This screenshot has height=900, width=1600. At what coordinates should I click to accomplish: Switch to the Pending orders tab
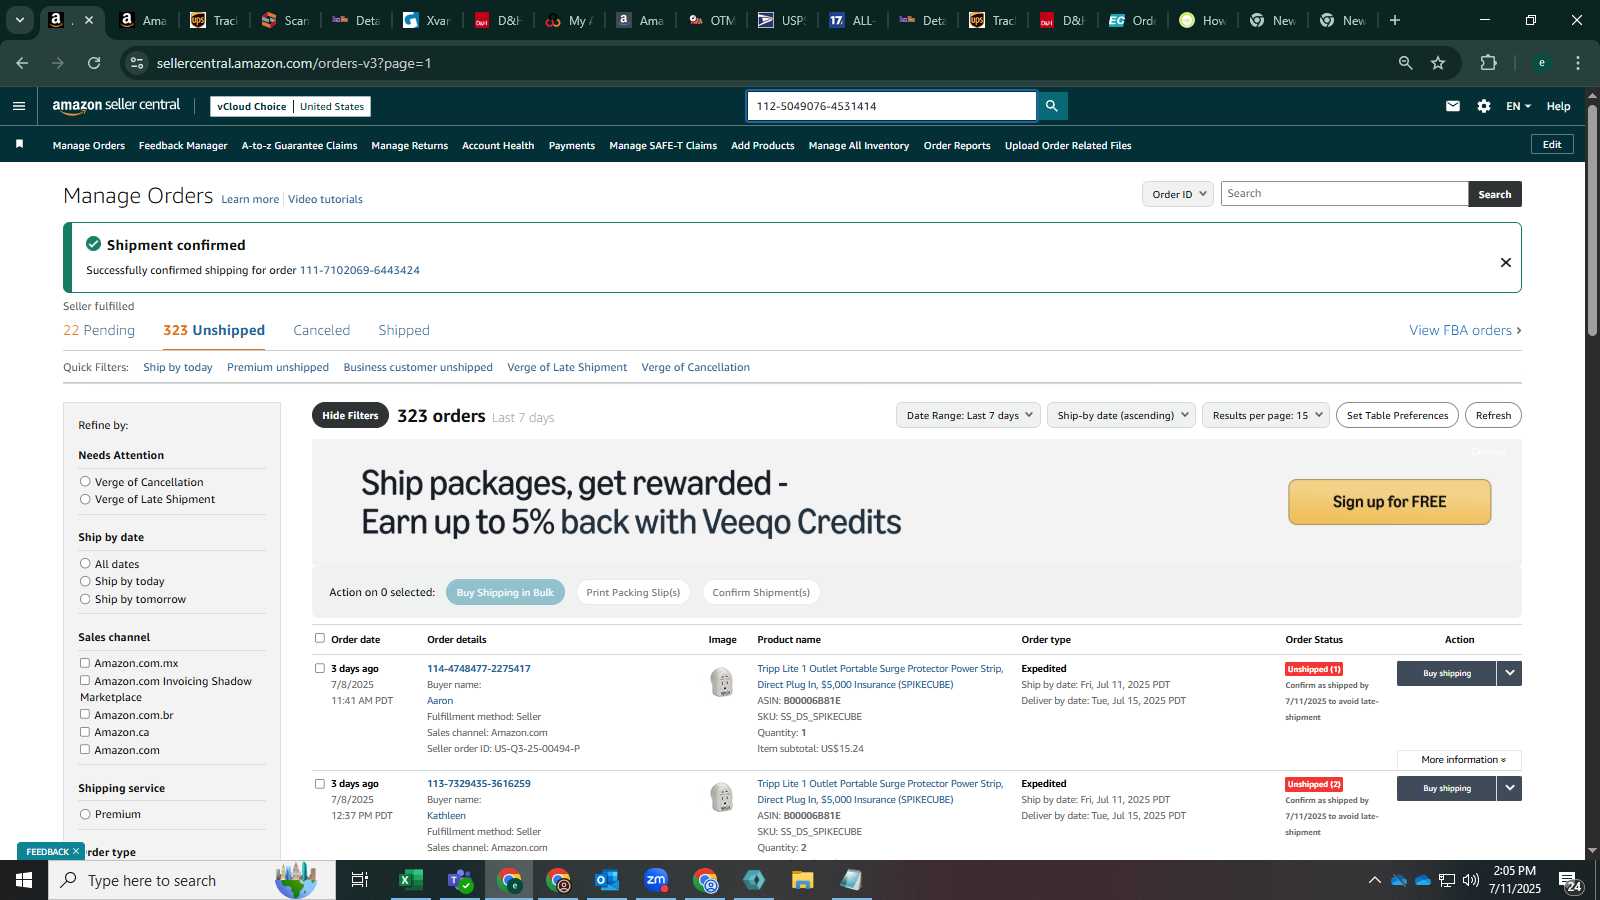tap(99, 330)
